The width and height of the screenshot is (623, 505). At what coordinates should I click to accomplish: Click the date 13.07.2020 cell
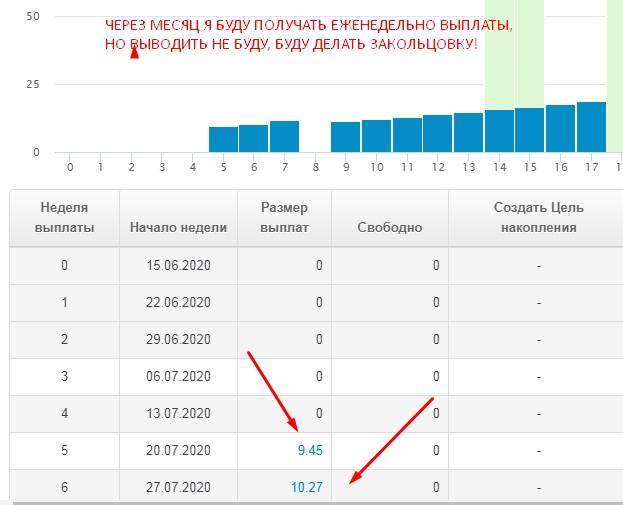coord(178,413)
